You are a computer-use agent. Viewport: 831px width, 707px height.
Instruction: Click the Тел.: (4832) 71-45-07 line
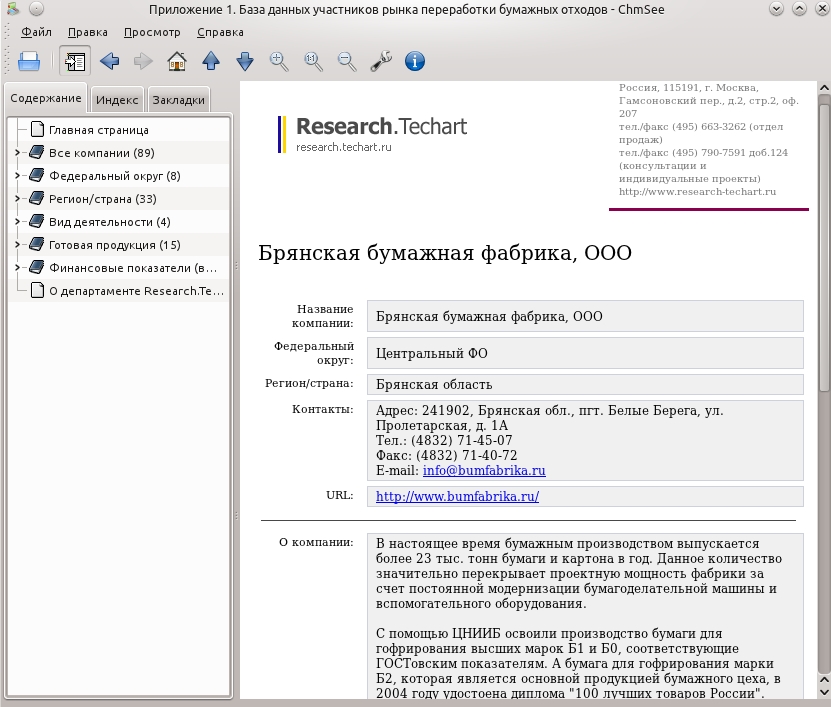click(x=444, y=440)
